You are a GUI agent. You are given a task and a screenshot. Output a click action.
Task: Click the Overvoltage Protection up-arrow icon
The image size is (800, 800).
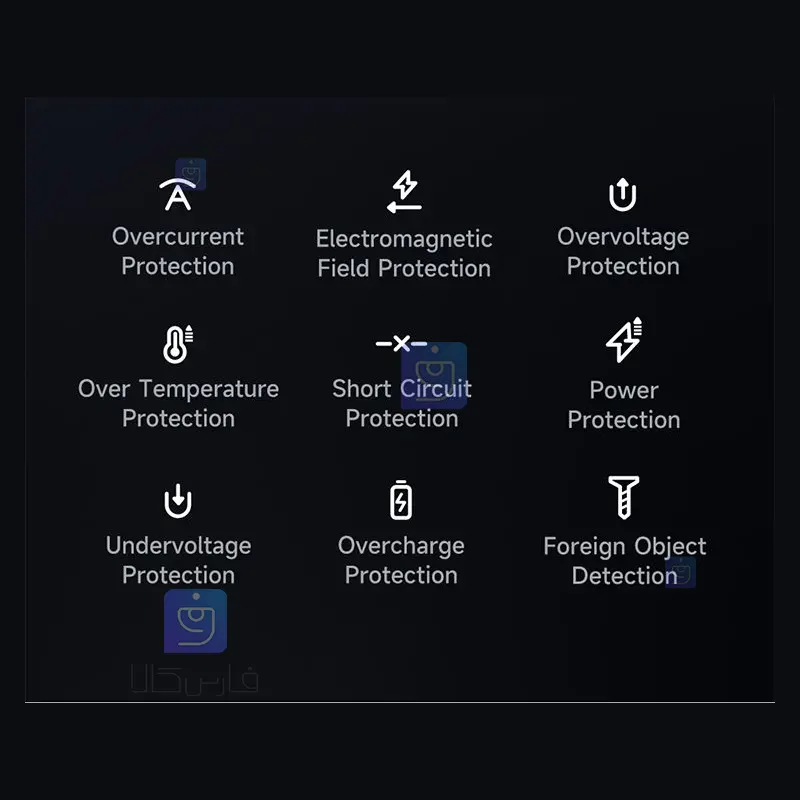(623, 194)
